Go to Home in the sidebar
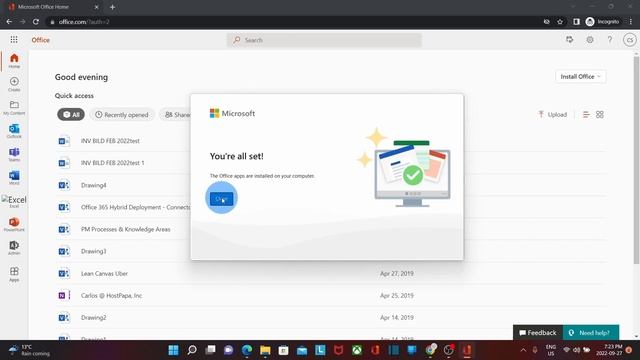 tap(14, 60)
